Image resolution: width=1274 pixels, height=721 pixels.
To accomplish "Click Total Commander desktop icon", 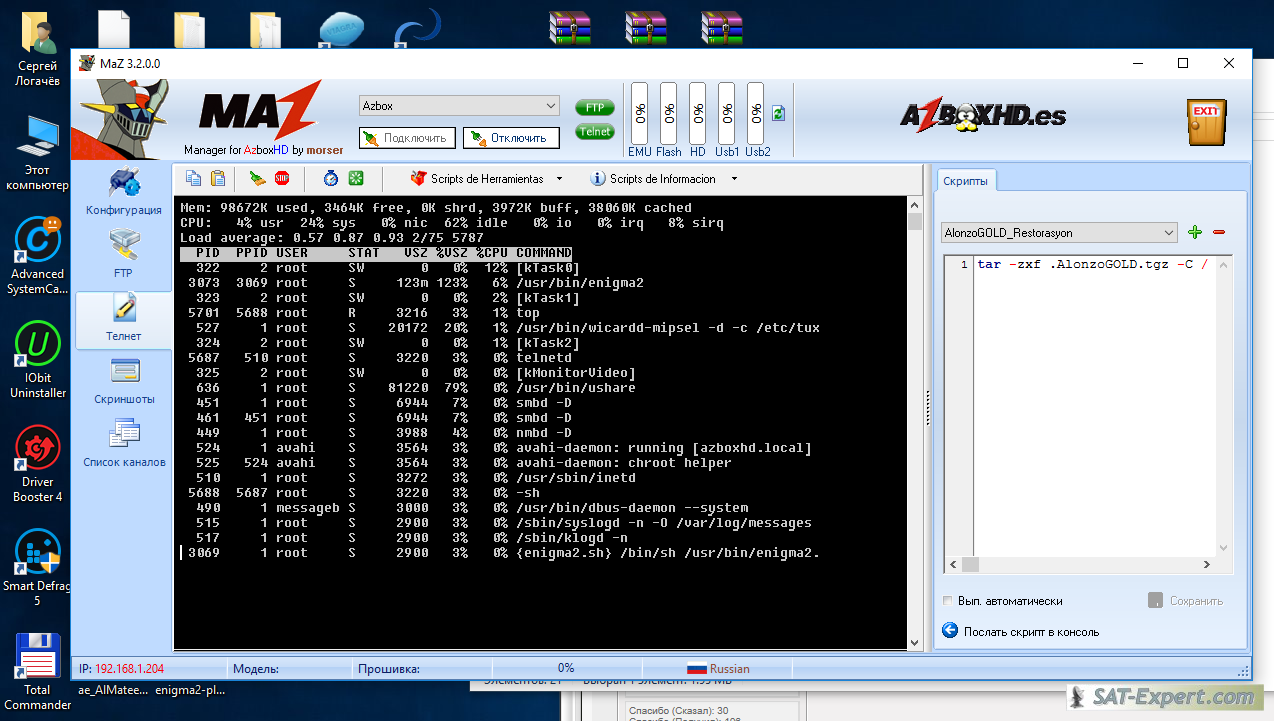I will pos(37,671).
